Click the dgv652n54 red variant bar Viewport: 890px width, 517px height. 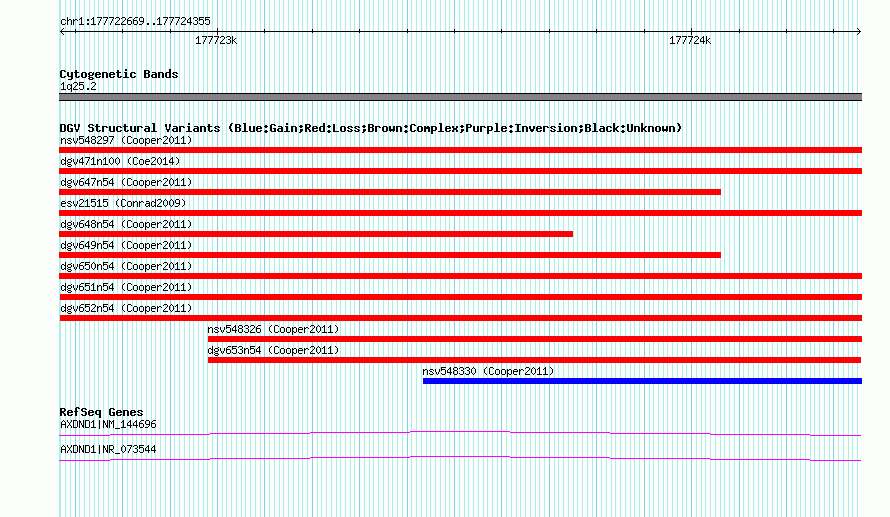(x=460, y=318)
